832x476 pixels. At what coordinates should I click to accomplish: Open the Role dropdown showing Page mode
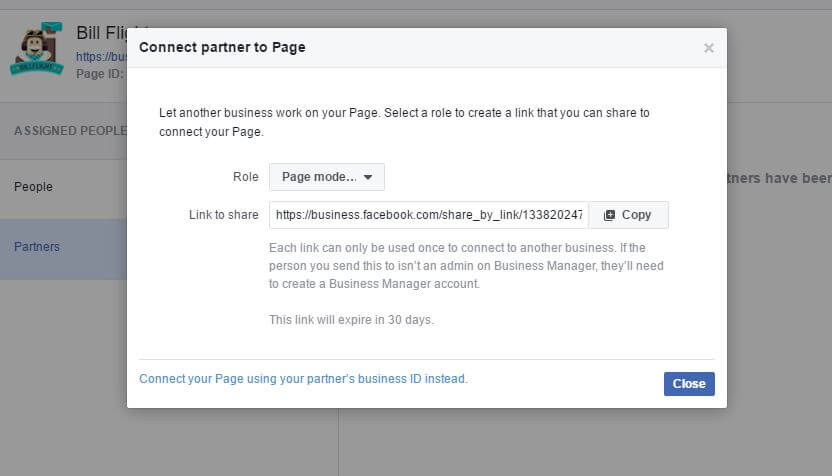click(327, 177)
